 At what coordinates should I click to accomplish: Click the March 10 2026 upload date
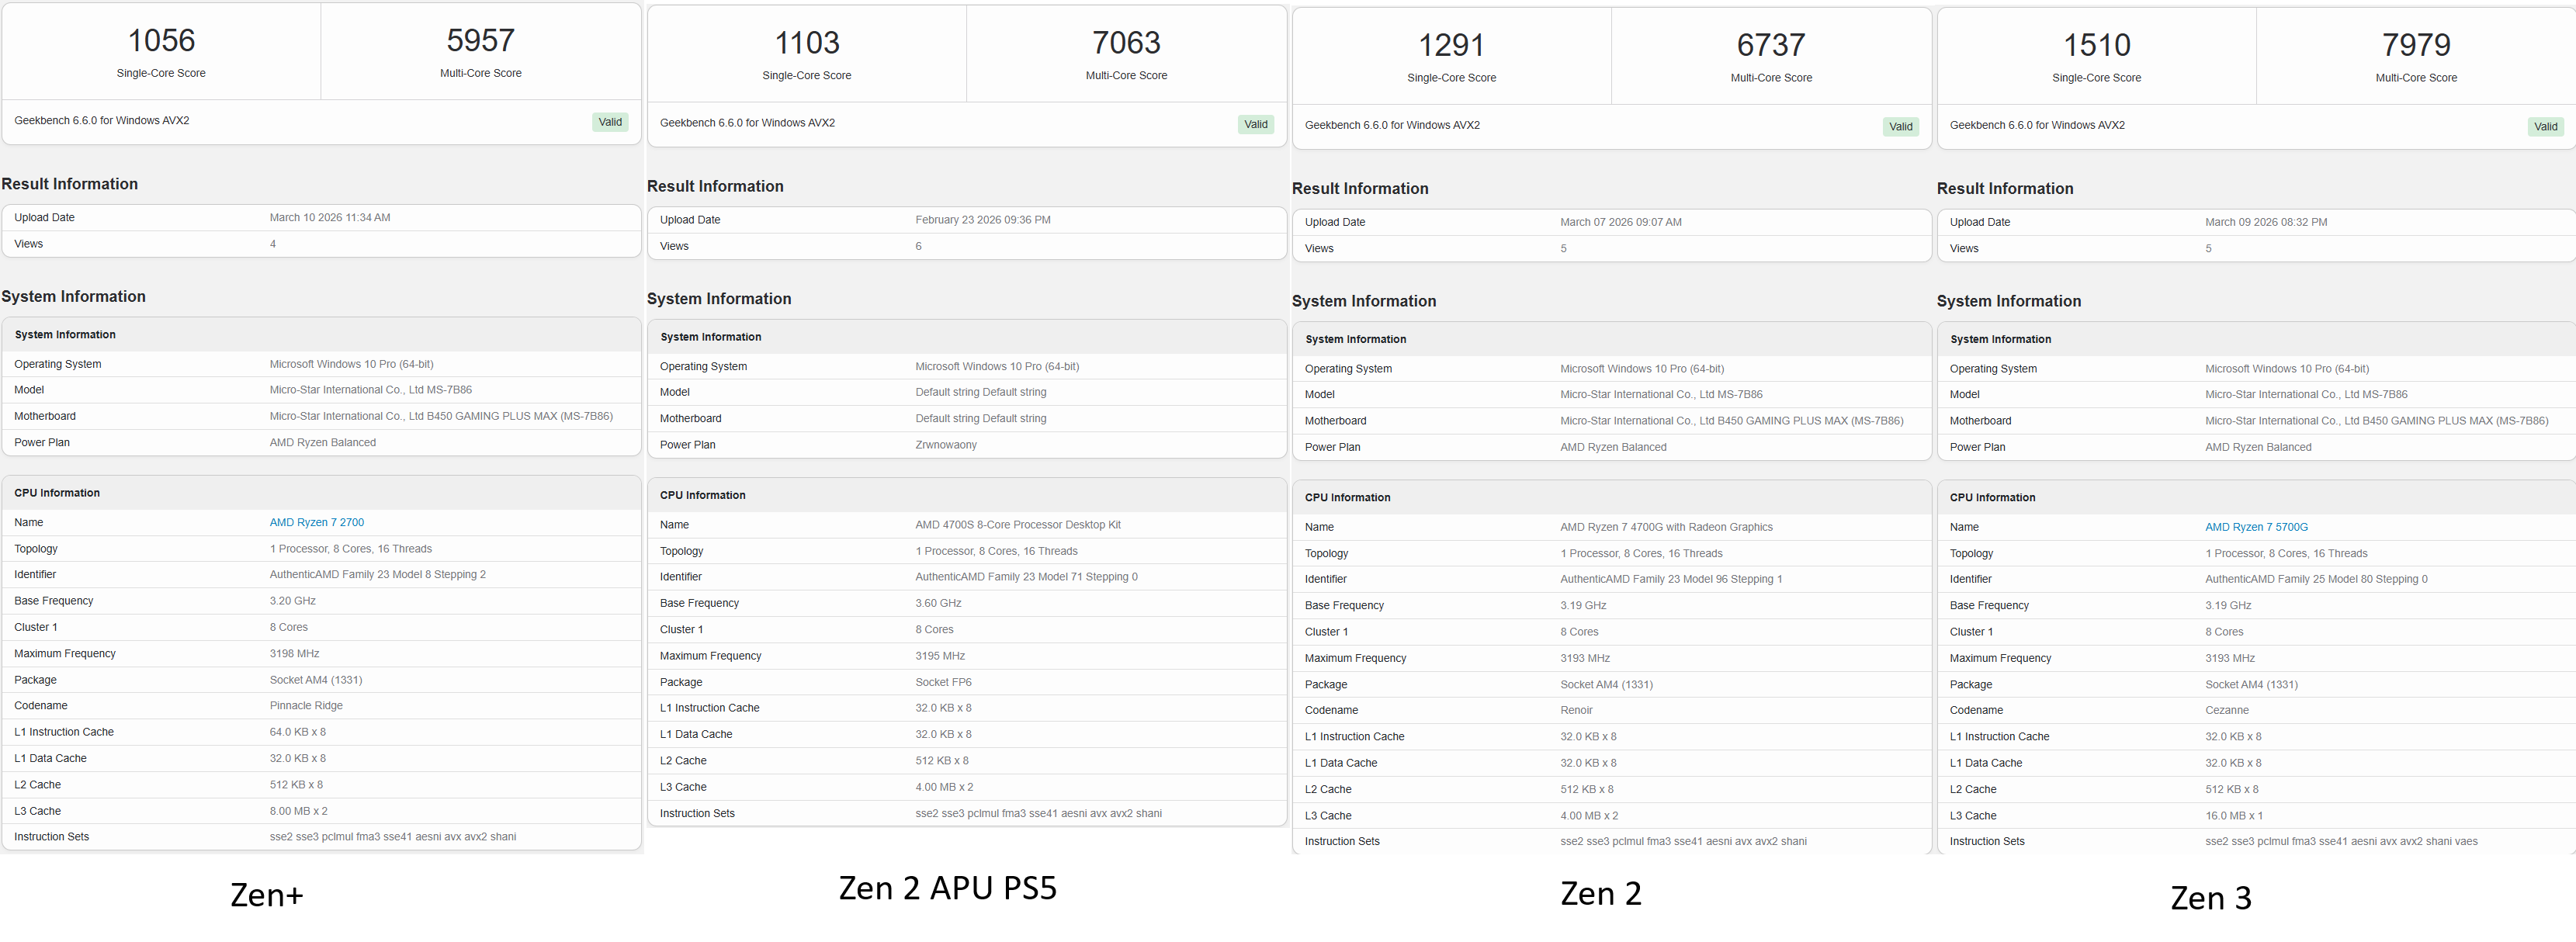pyautogui.click(x=329, y=217)
